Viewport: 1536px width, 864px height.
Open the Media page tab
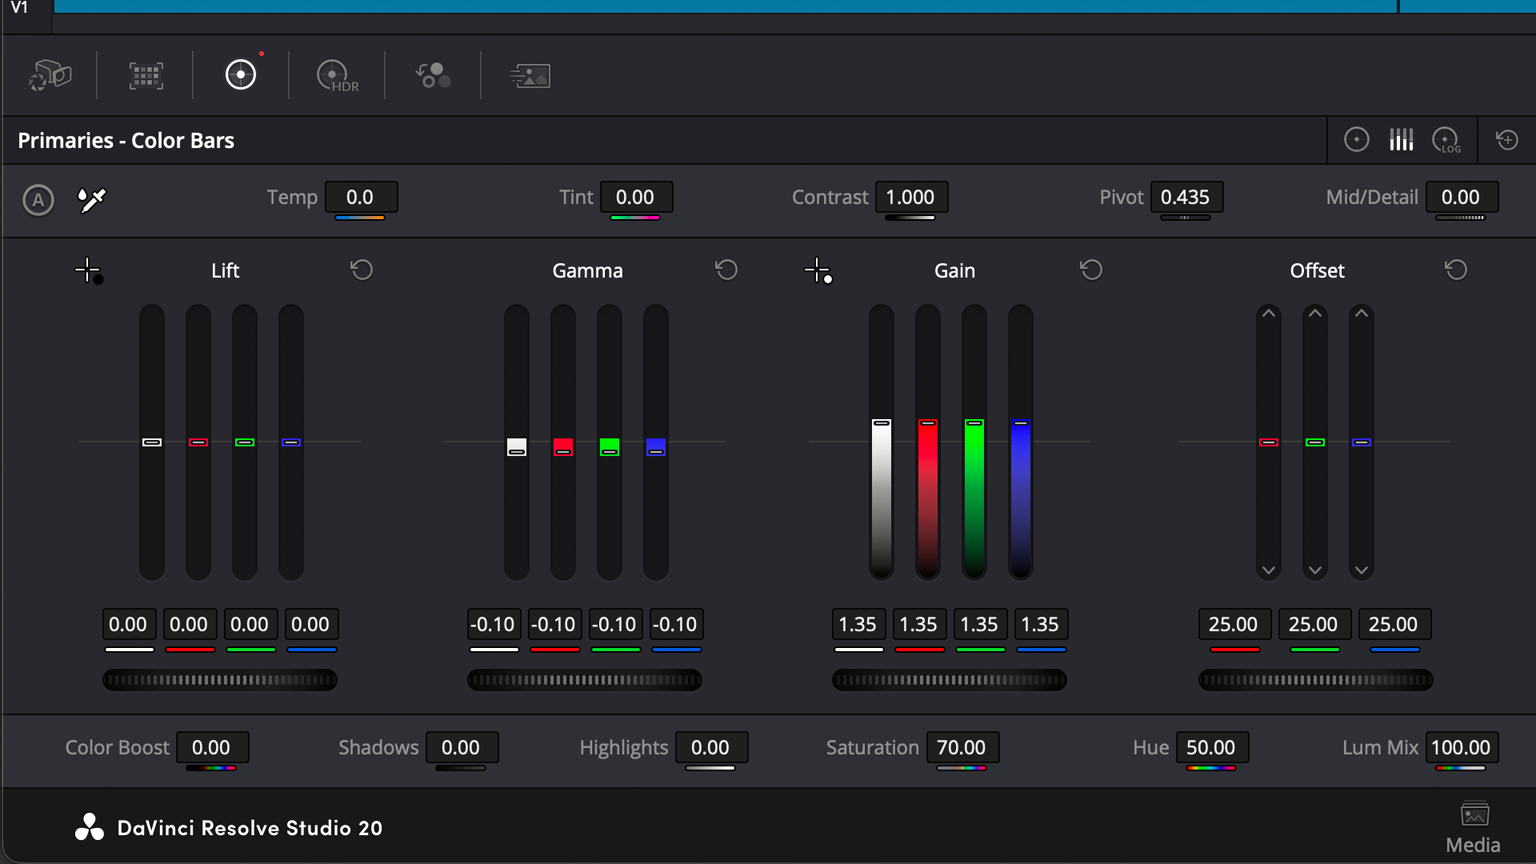point(1473,828)
